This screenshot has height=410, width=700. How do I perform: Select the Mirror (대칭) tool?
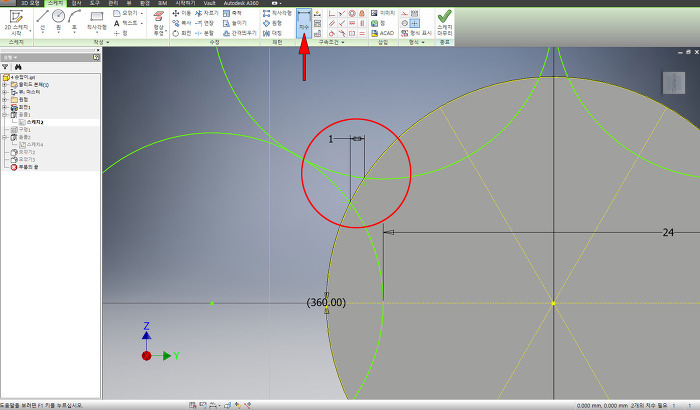pos(272,33)
